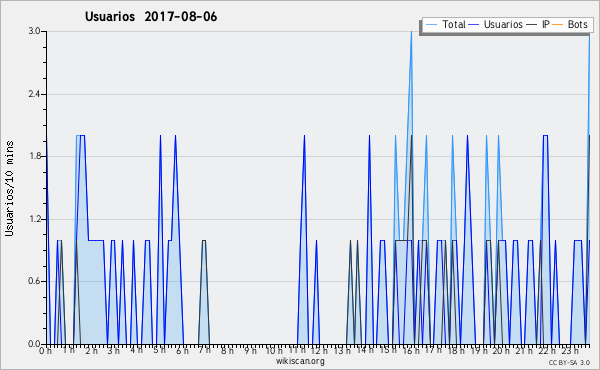Click the 21 h x-axis label
The height and width of the screenshot is (370, 600).
pyautogui.click(x=524, y=350)
